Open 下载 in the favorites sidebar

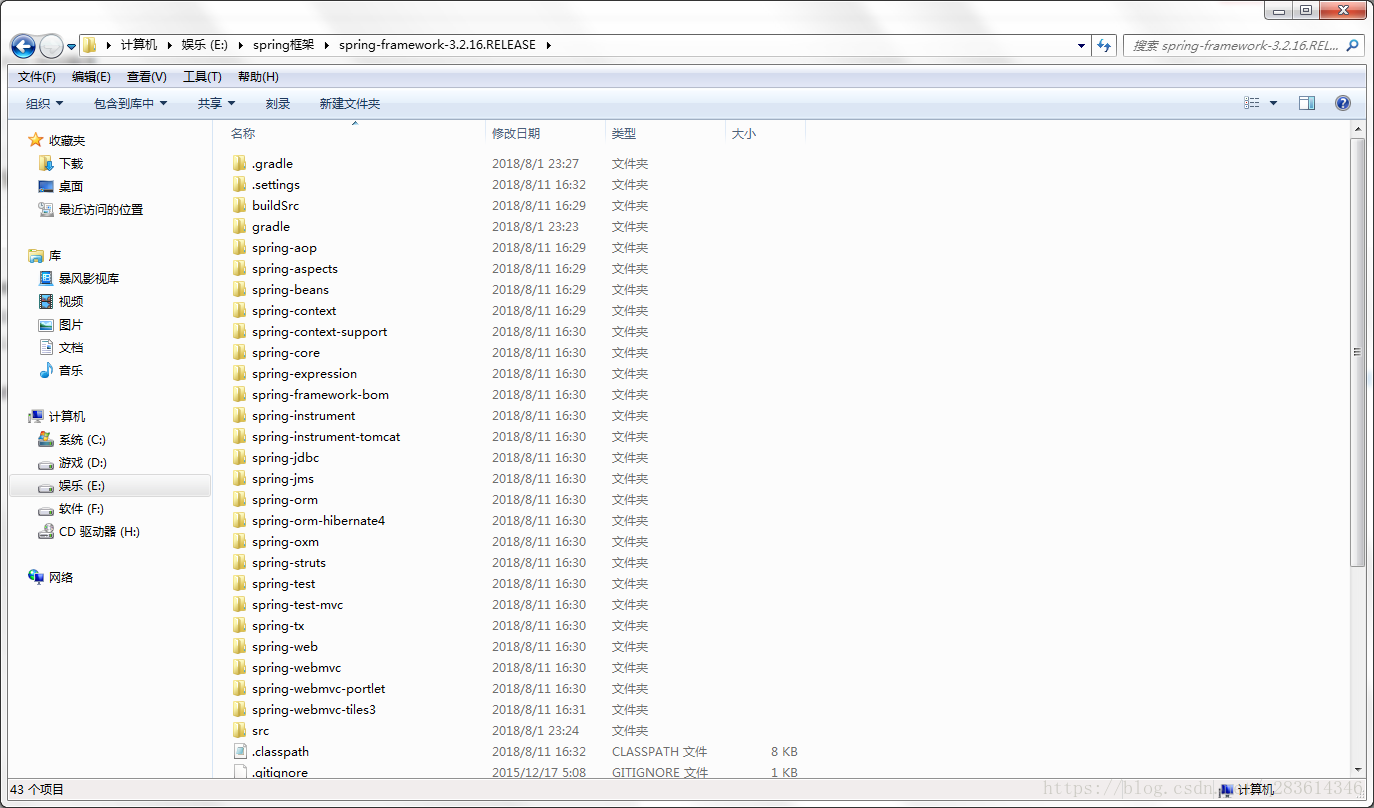(71, 163)
